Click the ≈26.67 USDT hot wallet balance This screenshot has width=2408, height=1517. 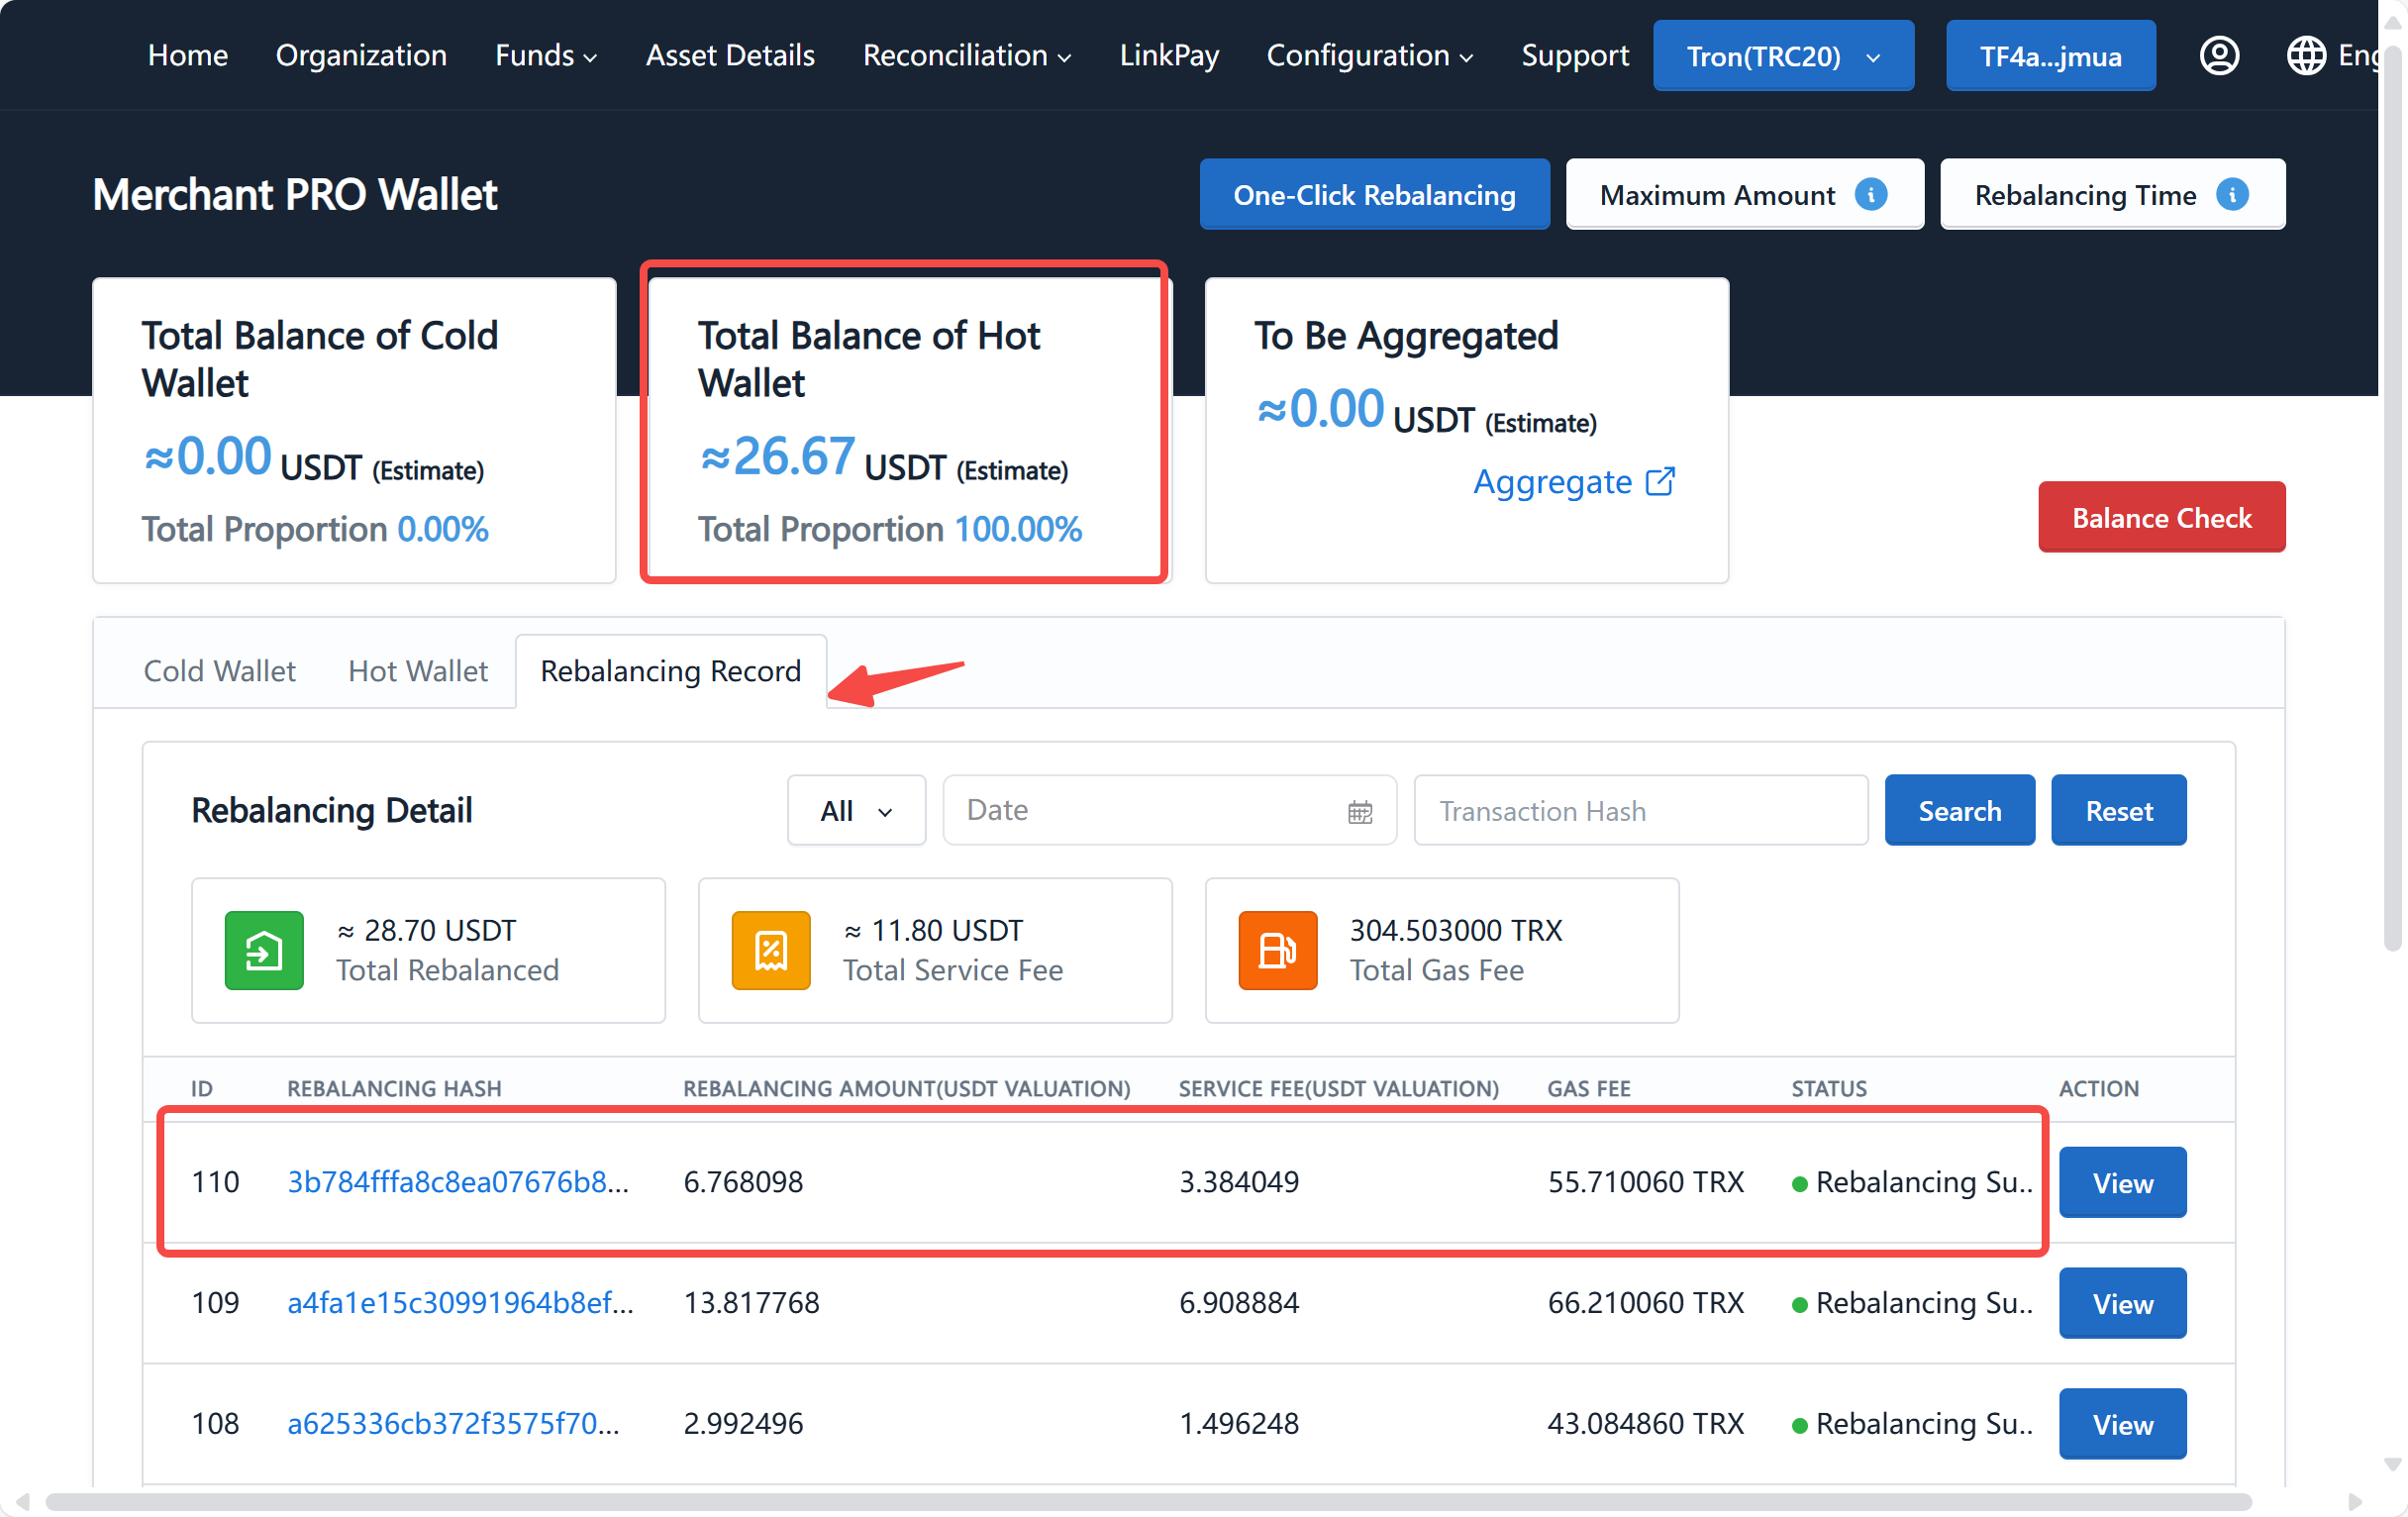[x=883, y=458]
